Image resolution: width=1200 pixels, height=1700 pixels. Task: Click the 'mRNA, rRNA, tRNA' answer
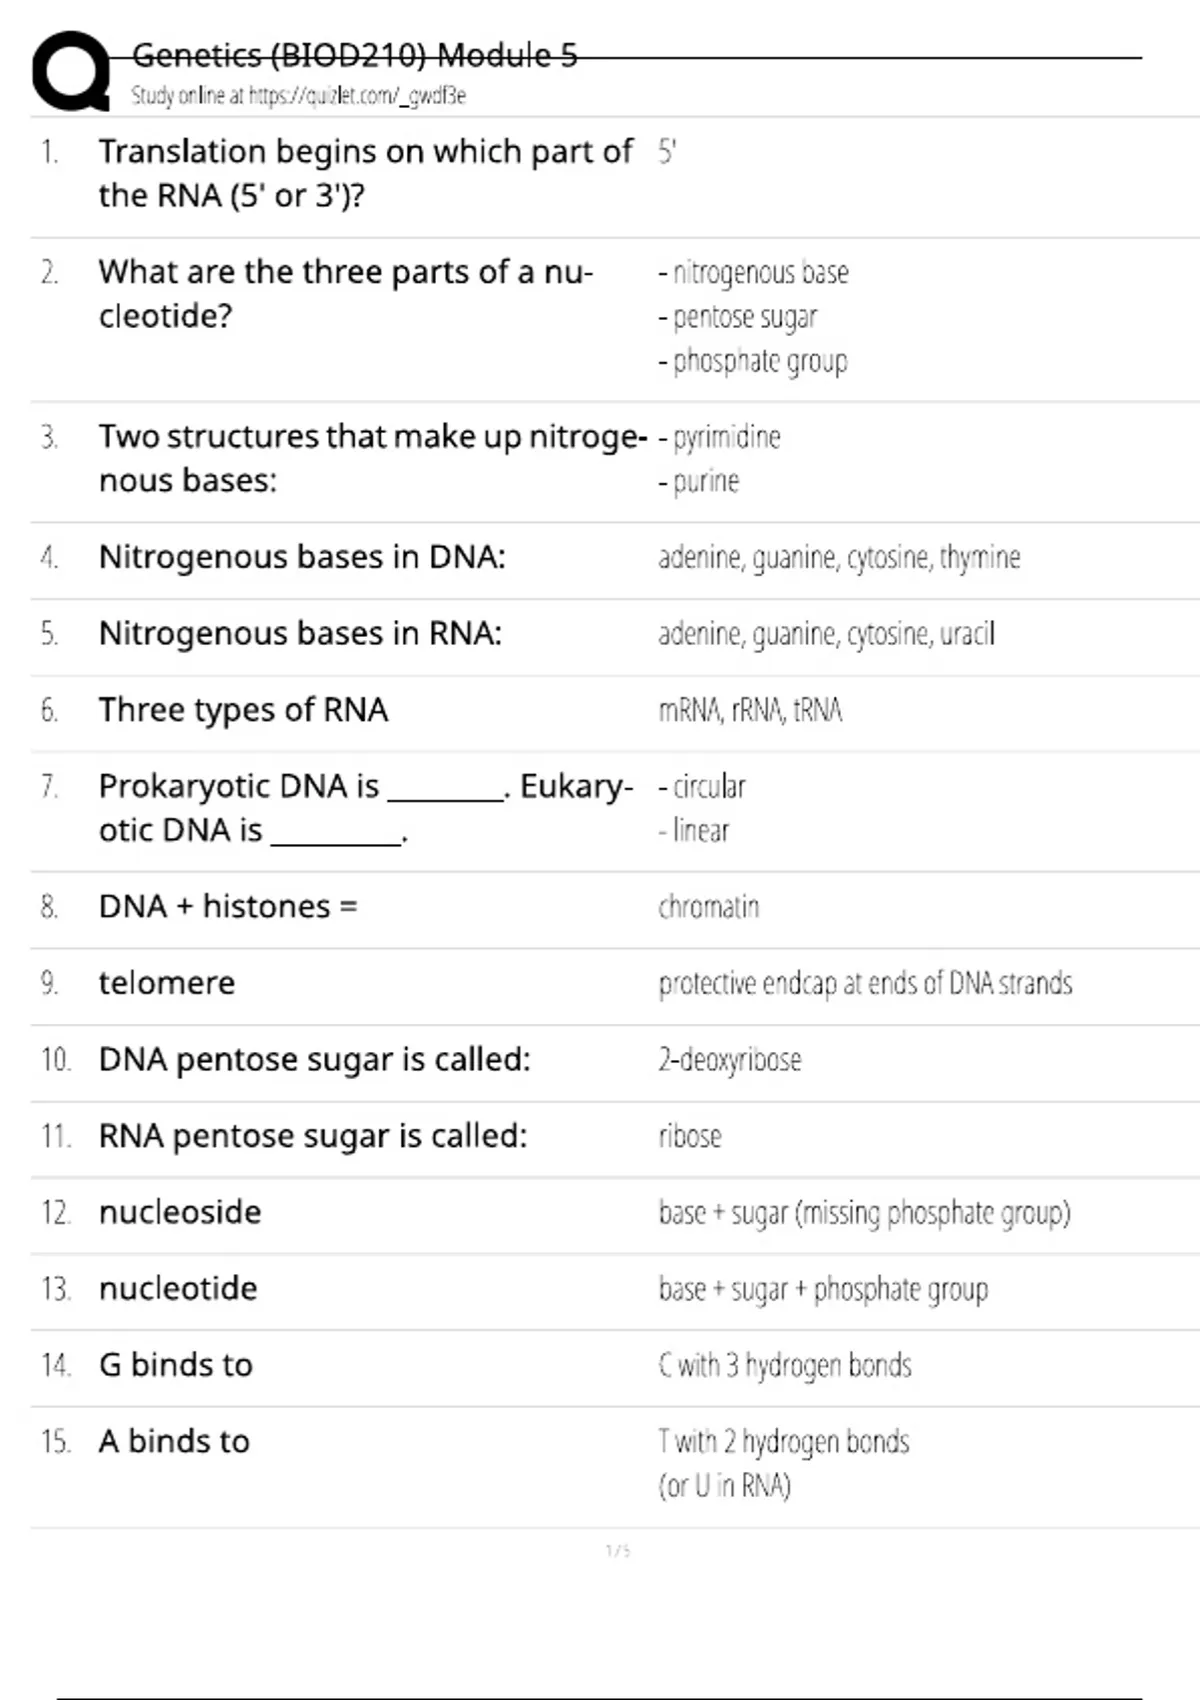click(x=750, y=710)
